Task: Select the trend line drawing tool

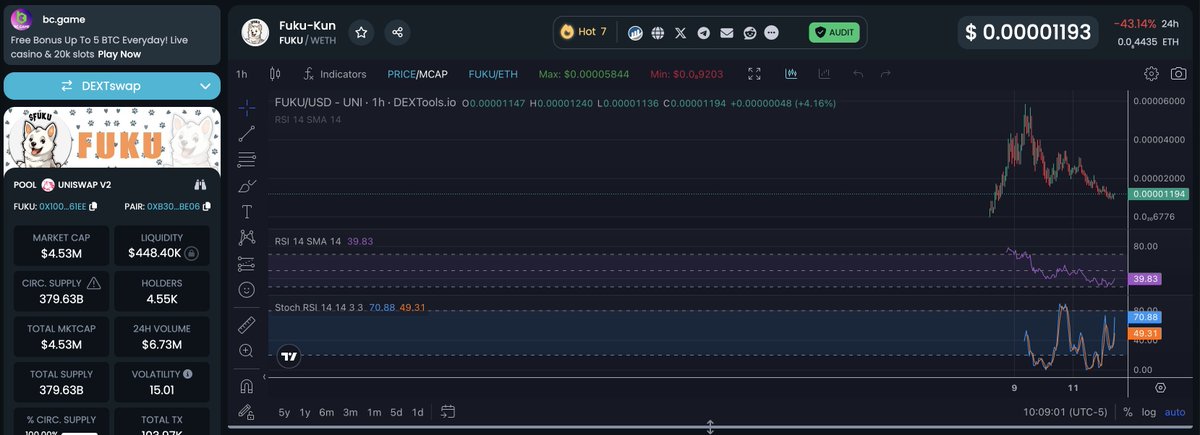Action: tap(247, 134)
